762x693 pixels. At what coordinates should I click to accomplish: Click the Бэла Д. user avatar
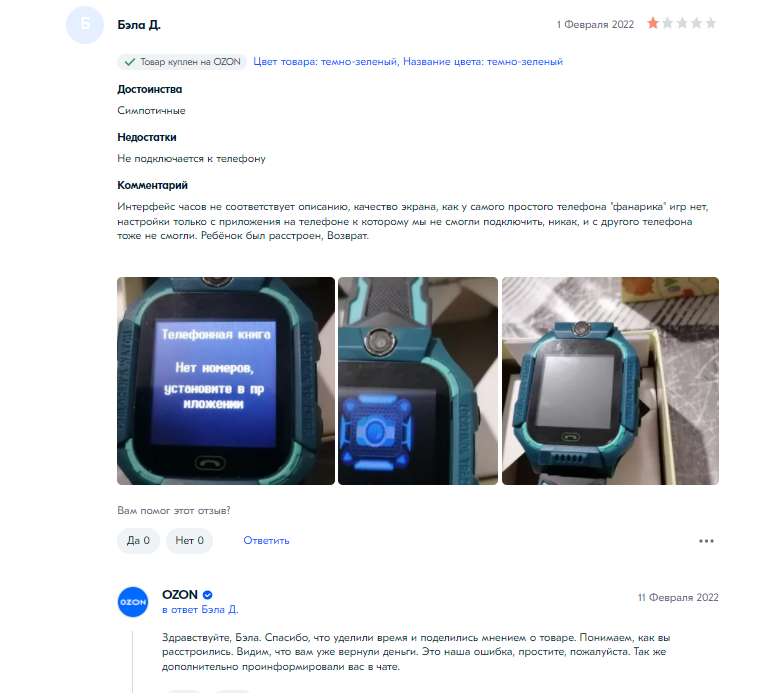(85, 25)
